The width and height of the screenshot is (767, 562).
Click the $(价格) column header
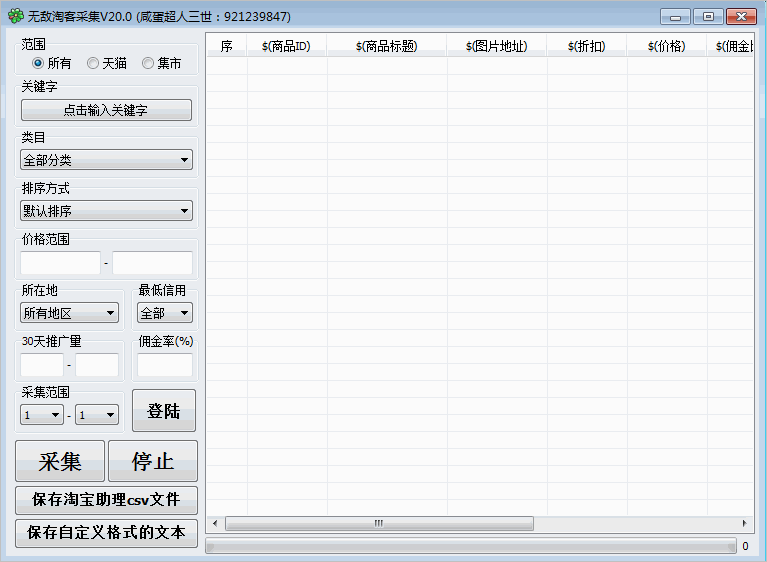tap(667, 46)
